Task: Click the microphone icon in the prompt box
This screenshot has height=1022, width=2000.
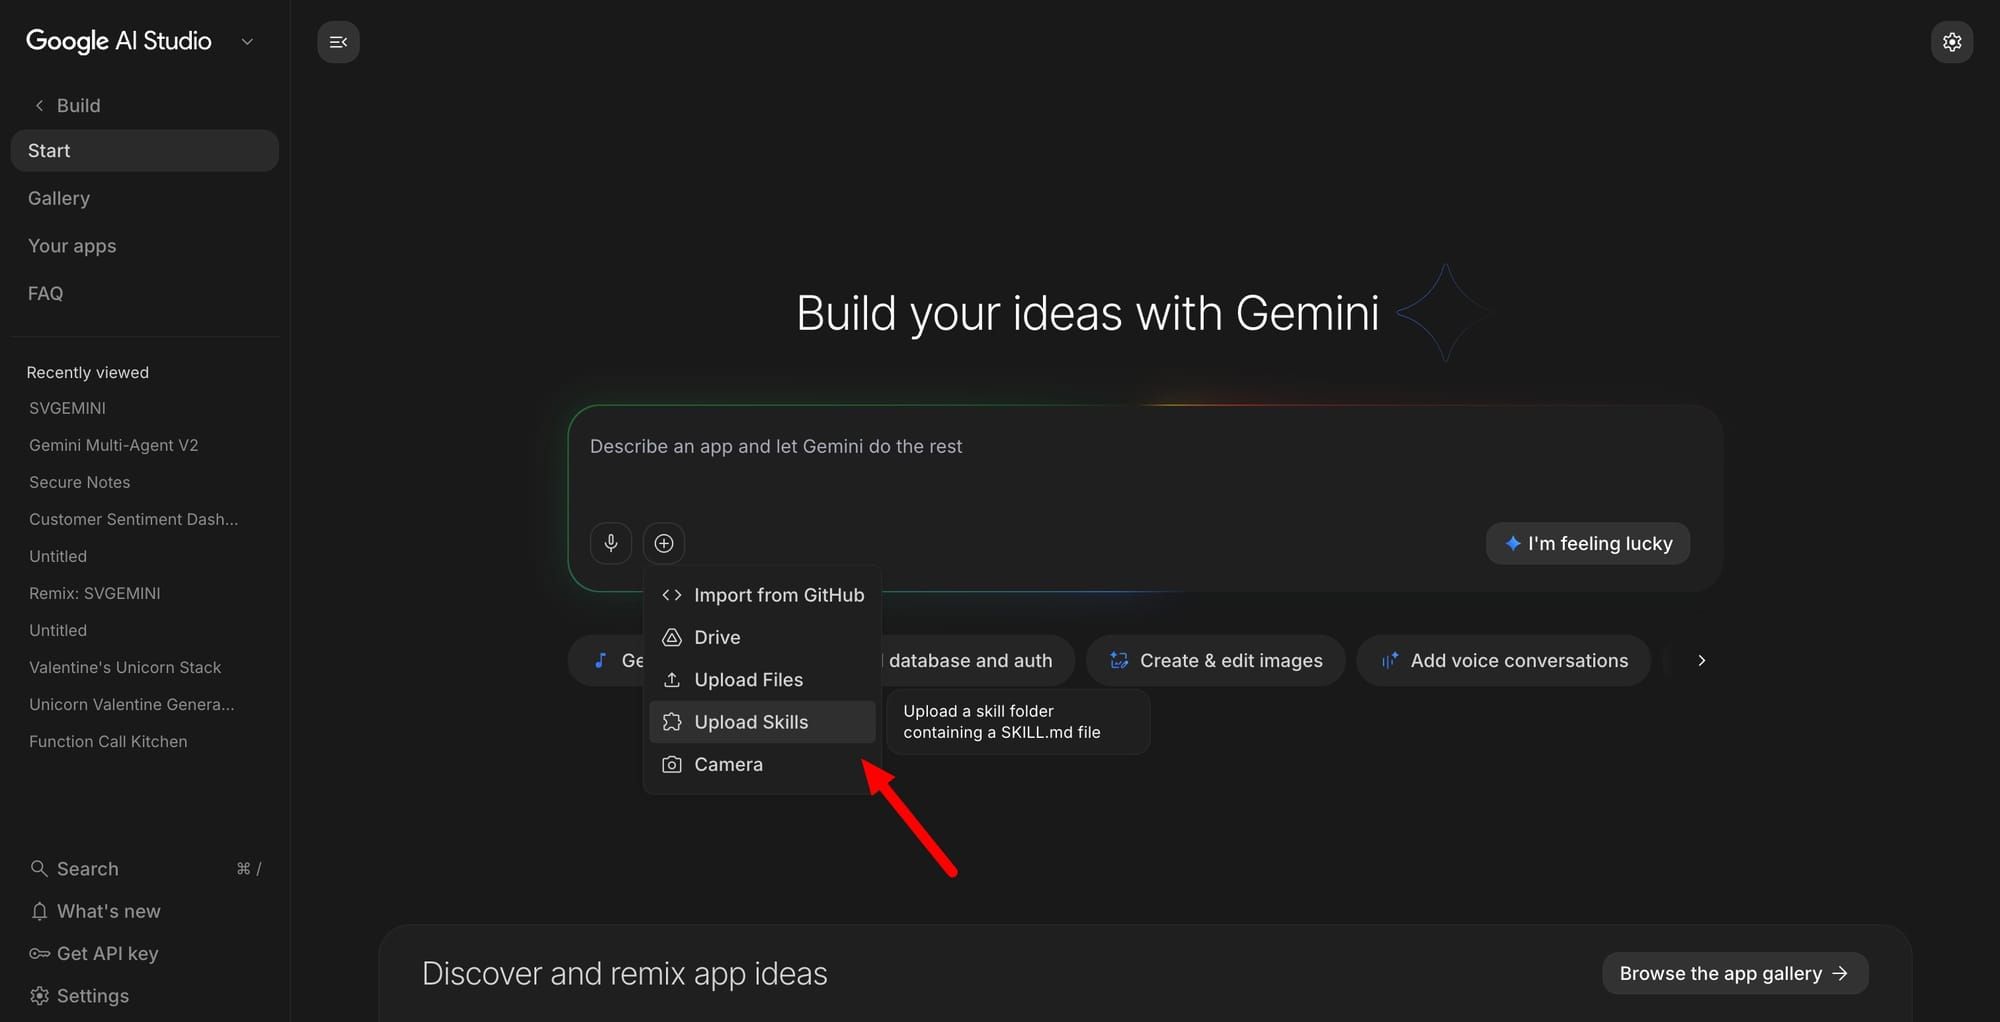Action: [610, 543]
